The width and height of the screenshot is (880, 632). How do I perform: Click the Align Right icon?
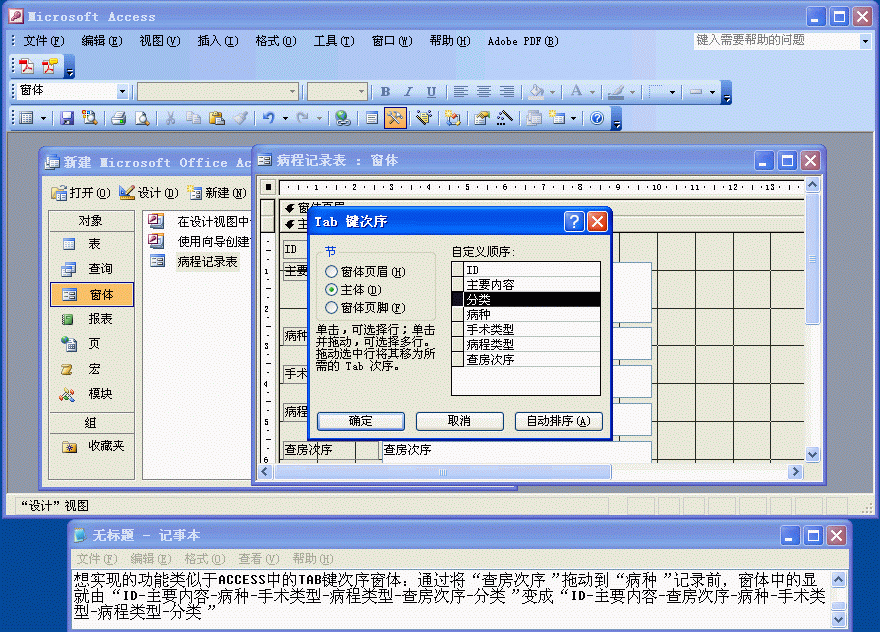507,91
